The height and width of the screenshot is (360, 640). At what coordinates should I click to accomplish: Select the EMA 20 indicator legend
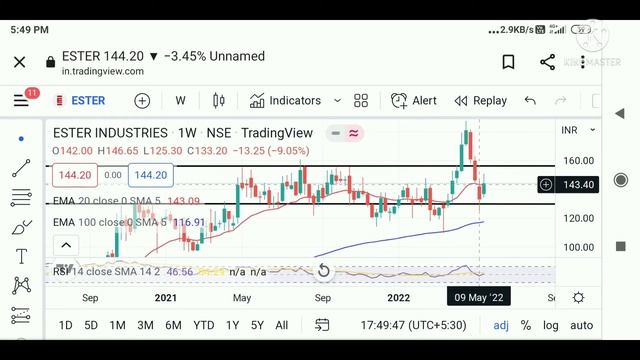(x=127, y=201)
